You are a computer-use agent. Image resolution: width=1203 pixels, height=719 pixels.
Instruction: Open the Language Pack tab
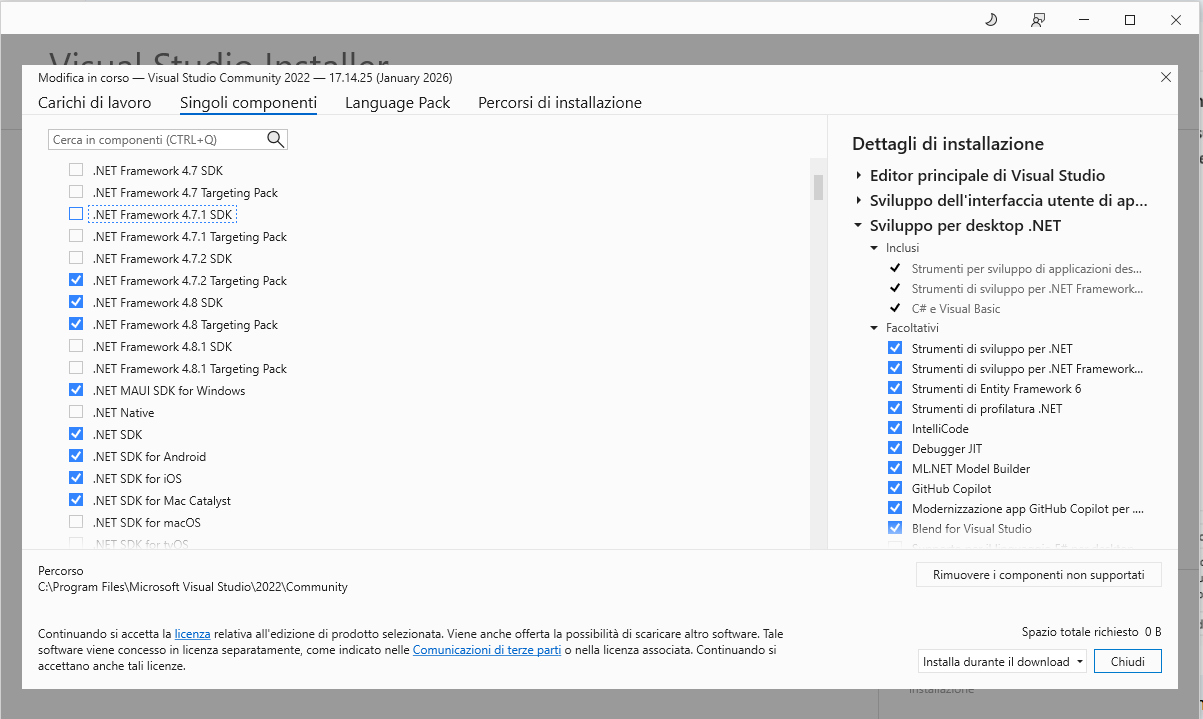397,103
